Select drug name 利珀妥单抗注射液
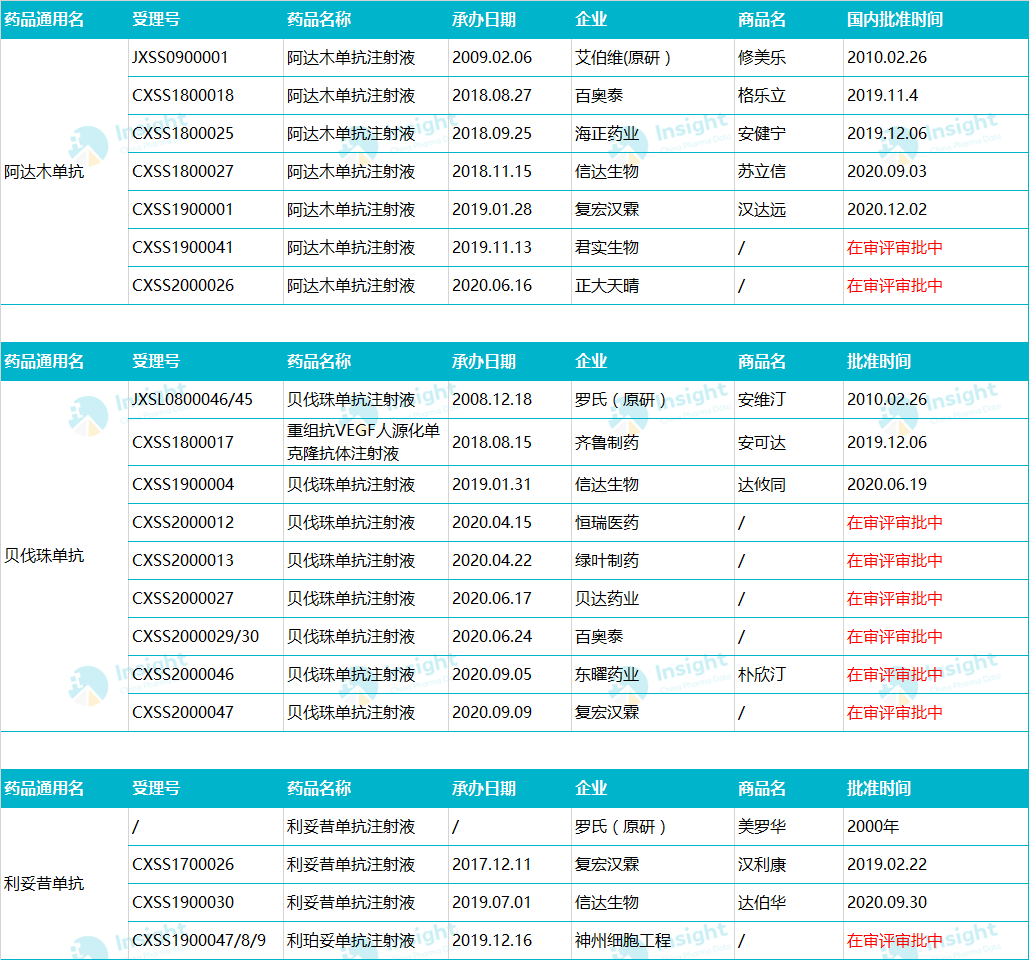 point(351,942)
